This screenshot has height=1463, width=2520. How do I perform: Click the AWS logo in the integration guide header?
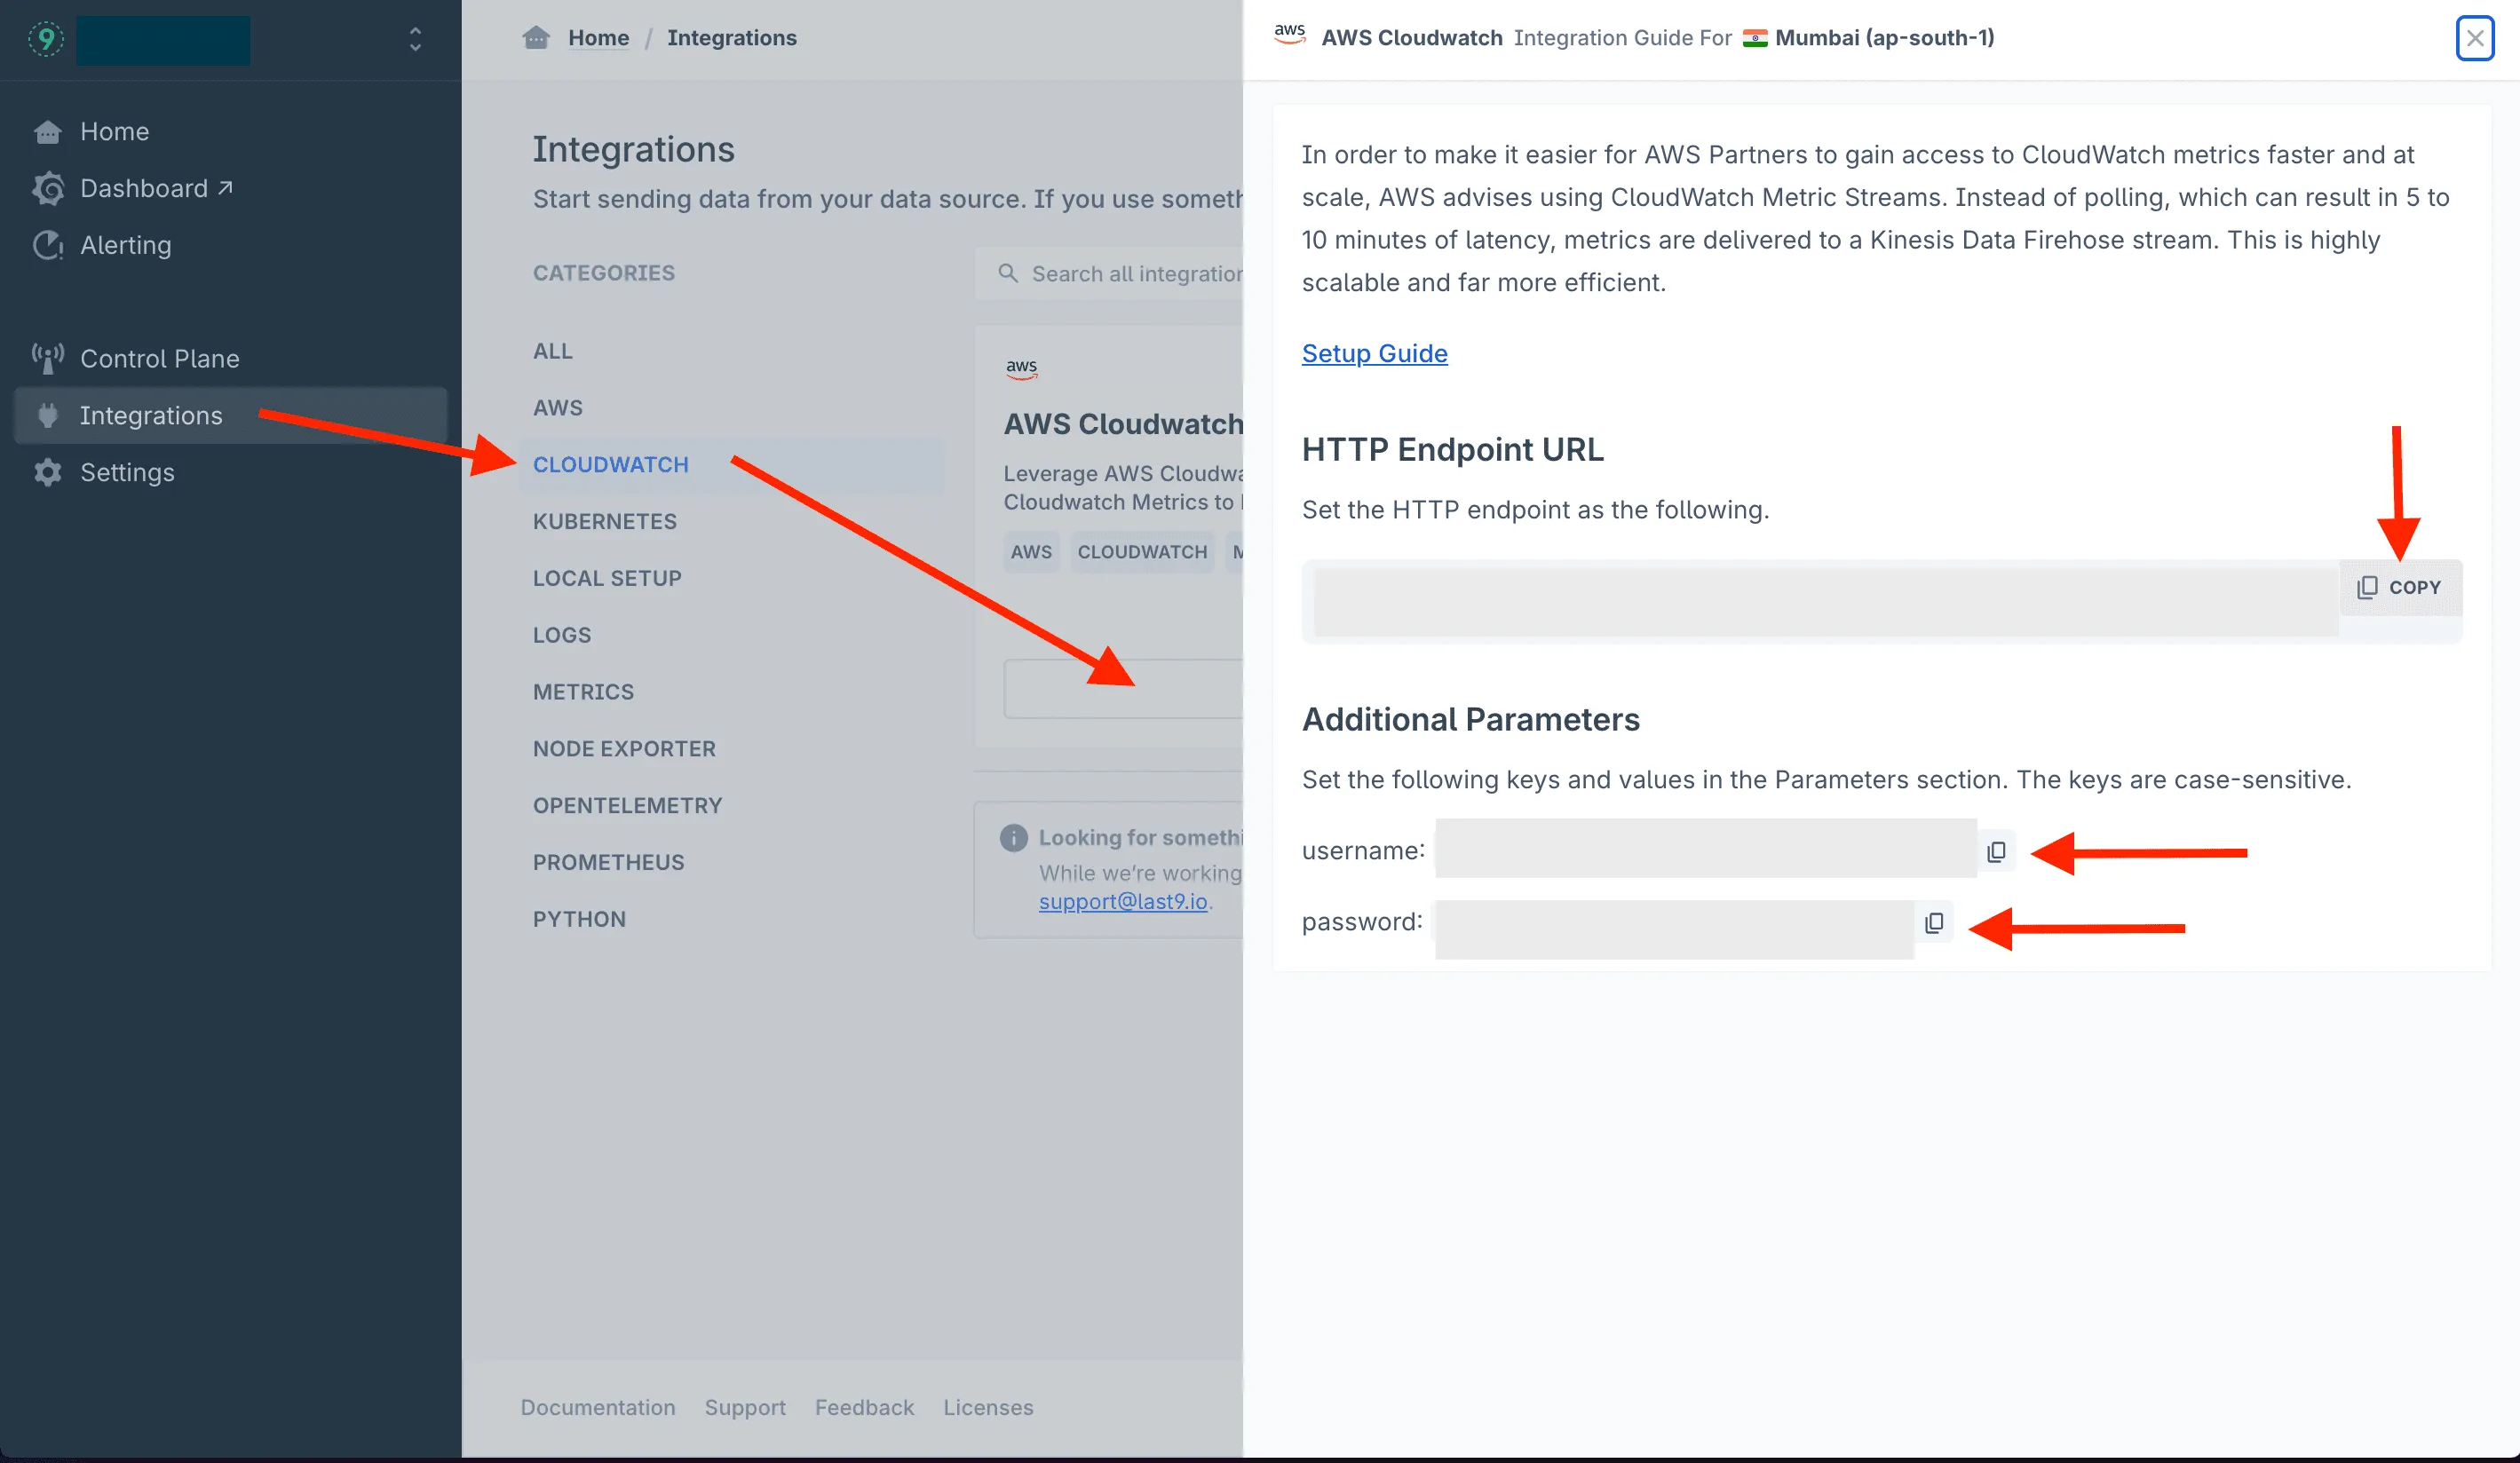1290,34
